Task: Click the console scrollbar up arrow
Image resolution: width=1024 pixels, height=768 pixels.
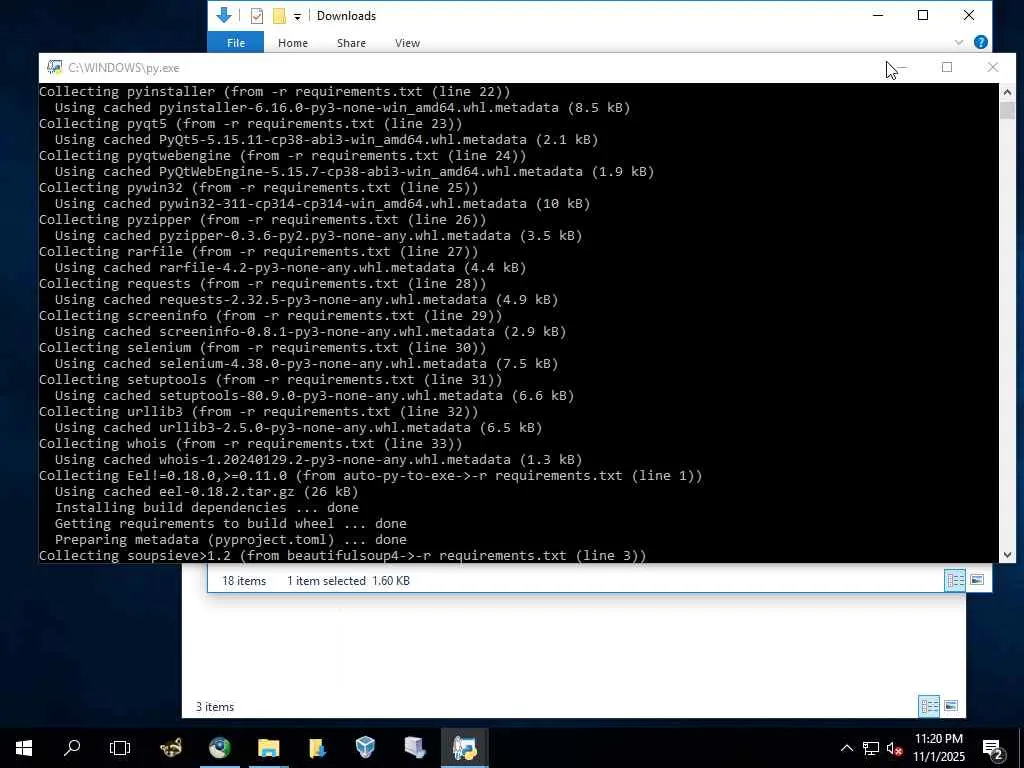Action: pyautogui.click(x=1007, y=92)
